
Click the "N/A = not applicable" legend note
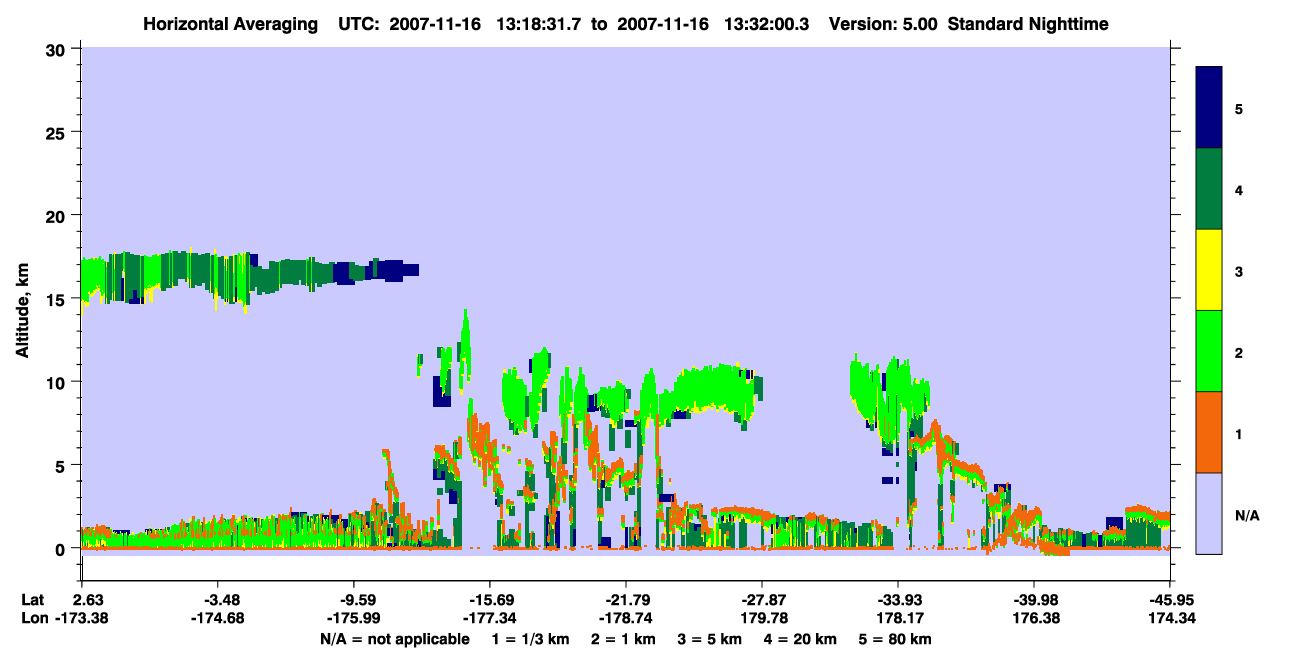coord(394,639)
